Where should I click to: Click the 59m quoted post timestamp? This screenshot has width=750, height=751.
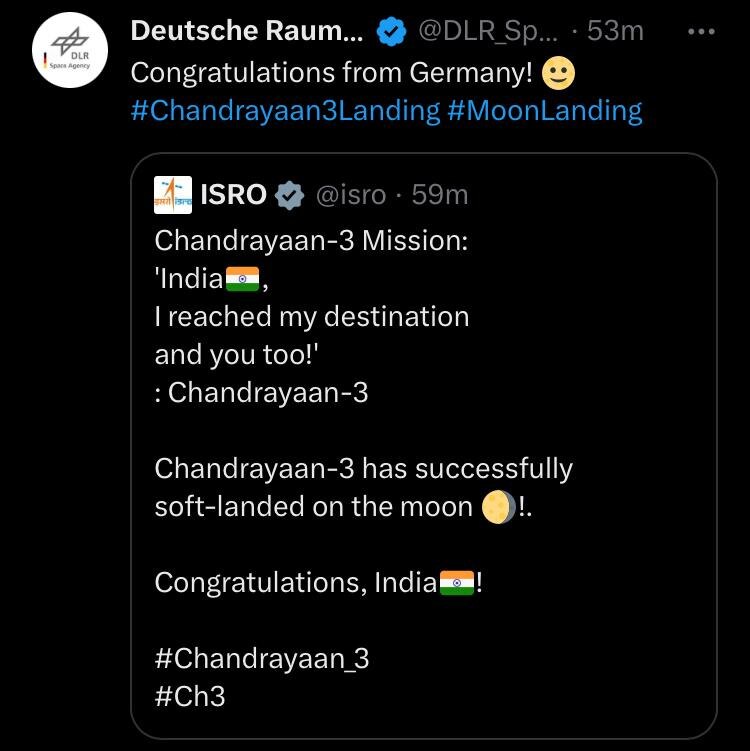(440, 194)
